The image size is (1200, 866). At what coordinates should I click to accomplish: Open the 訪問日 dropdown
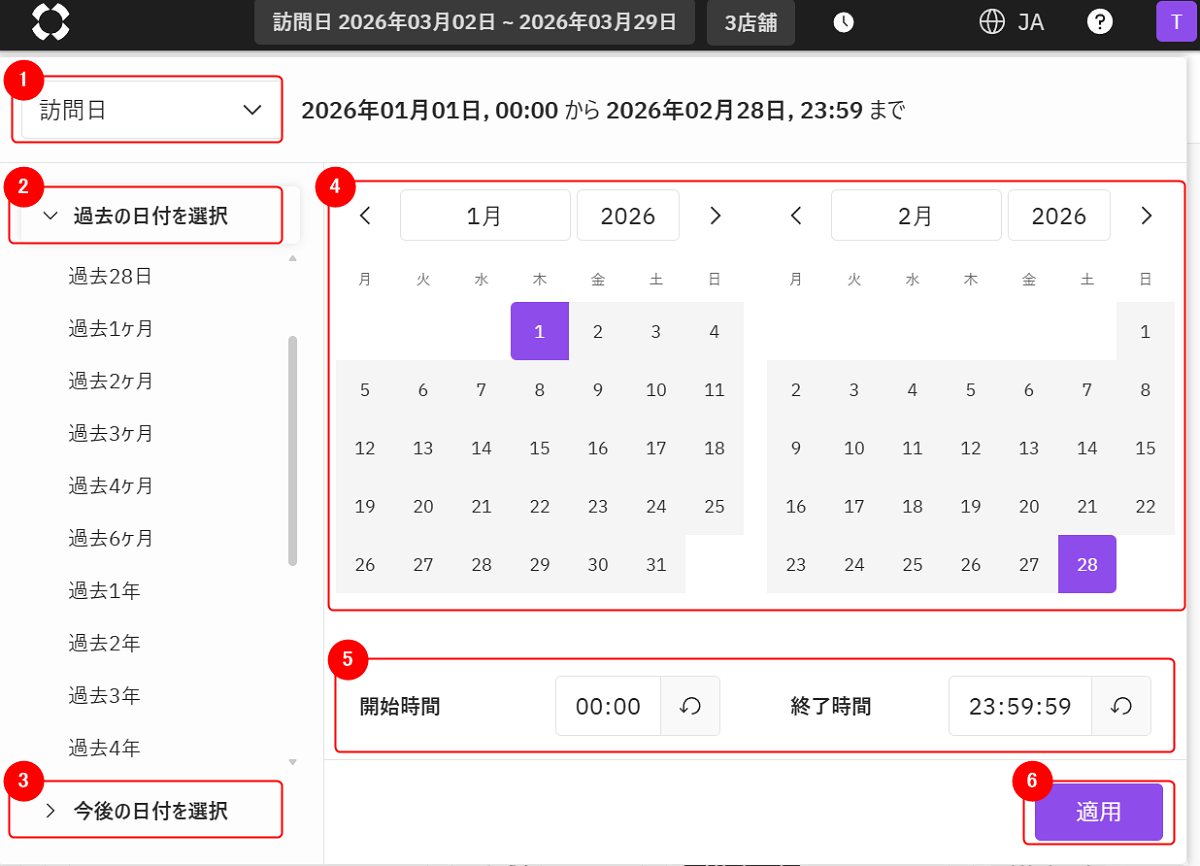coord(150,110)
